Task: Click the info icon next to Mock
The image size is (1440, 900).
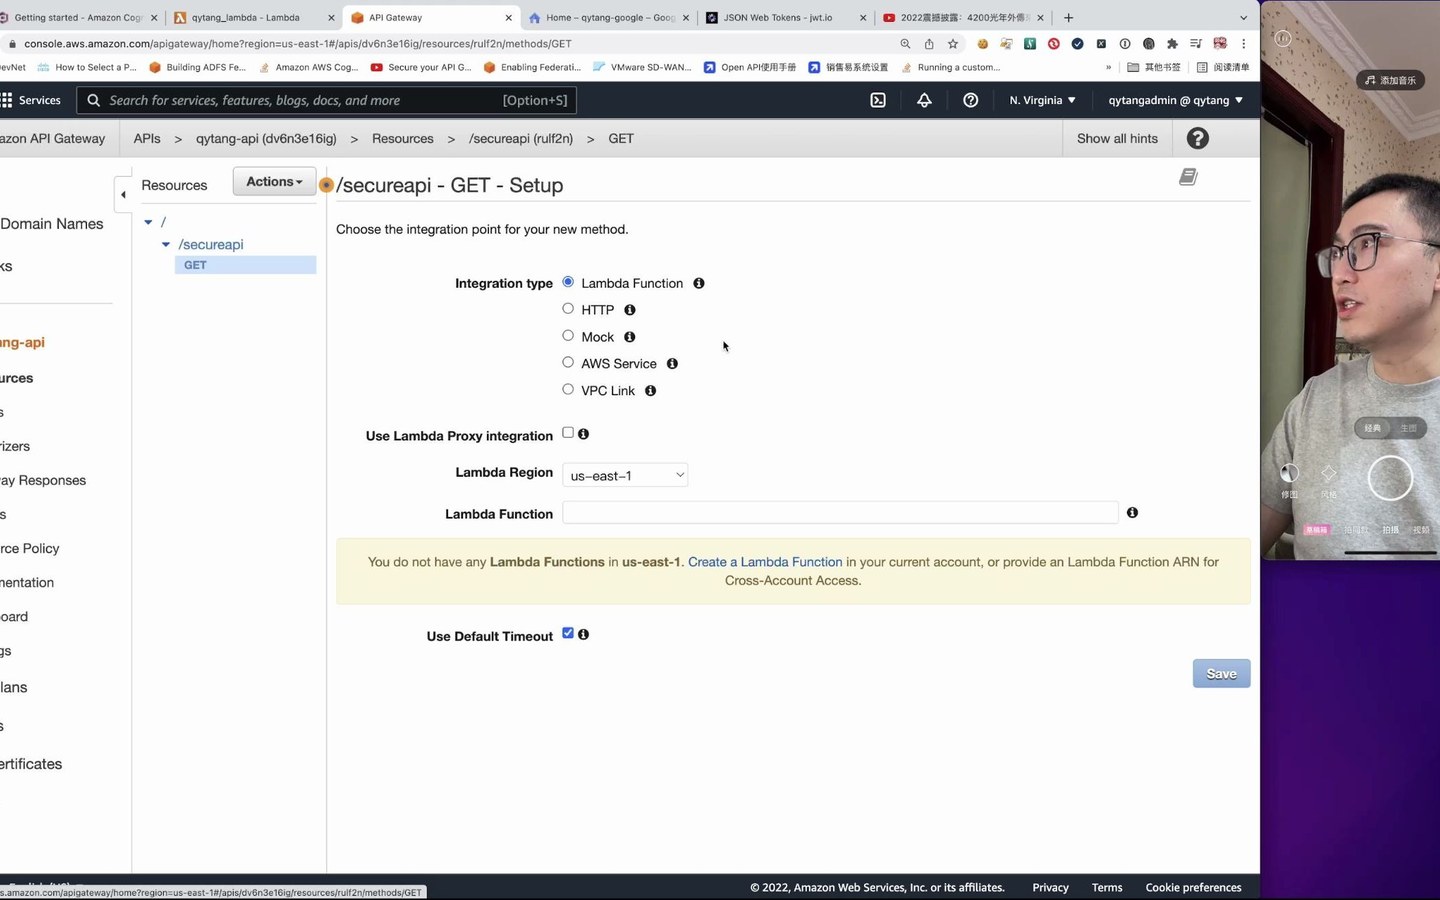Action: coord(629,337)
